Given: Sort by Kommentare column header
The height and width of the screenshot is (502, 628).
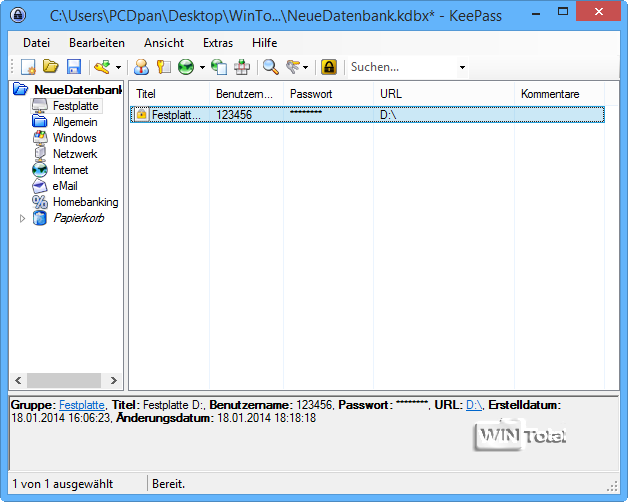Looking at the screenshot, I should pos(559,94).
